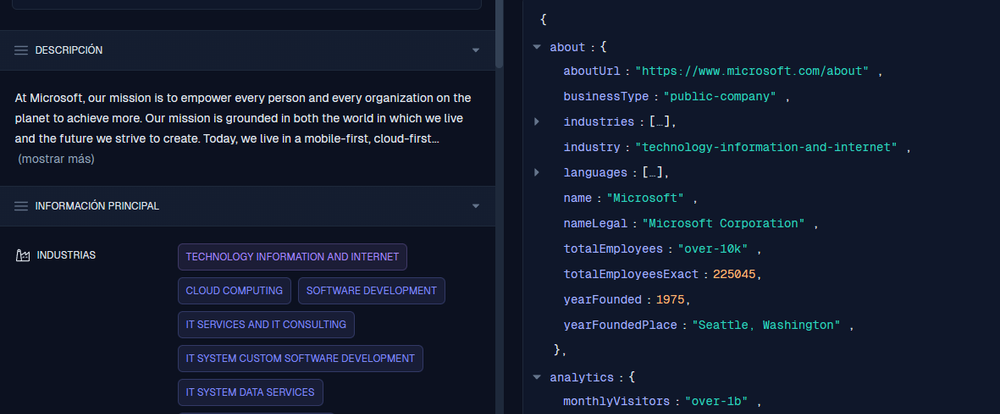Screen dimensions: 1000x414
Task: Click the totalEmployees value "over-10k"
Action: [x=712, y=249]
